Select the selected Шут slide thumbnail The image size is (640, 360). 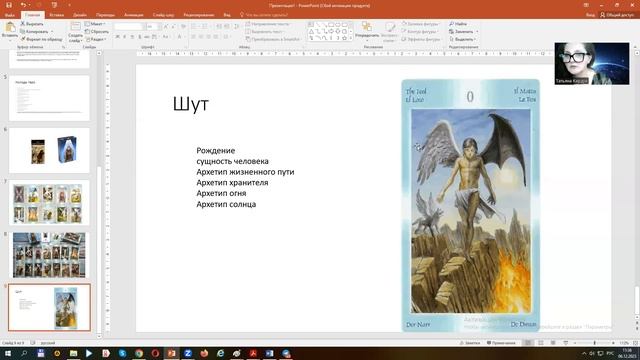49,307
